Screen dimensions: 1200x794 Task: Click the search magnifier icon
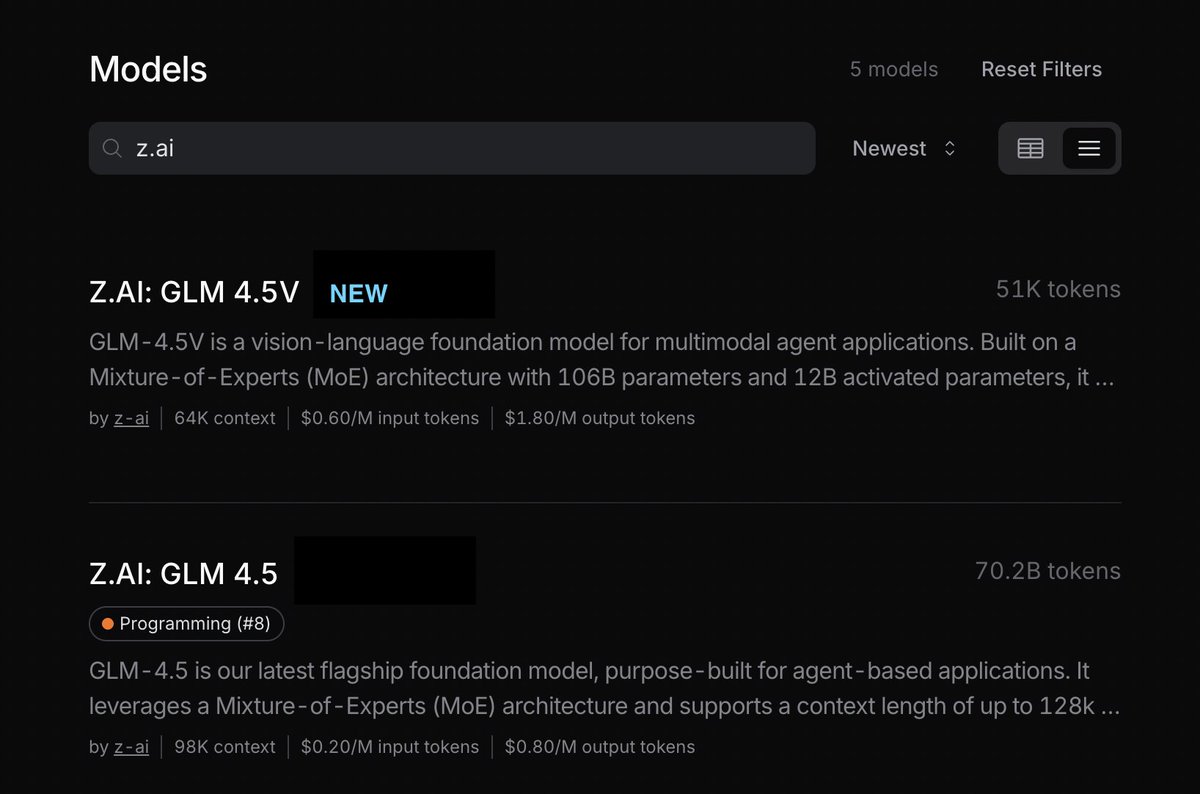[112, 149]
